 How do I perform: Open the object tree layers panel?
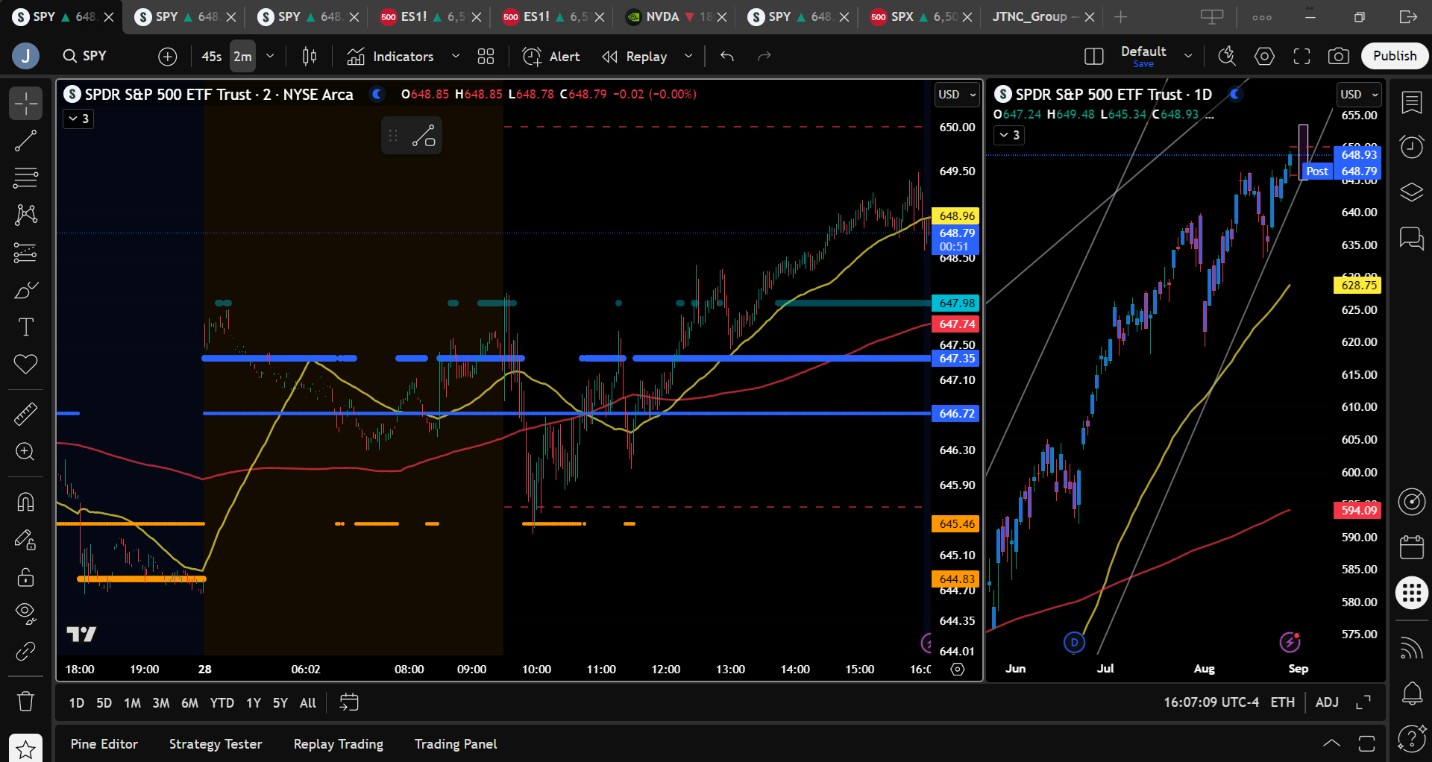[1411, 192]
